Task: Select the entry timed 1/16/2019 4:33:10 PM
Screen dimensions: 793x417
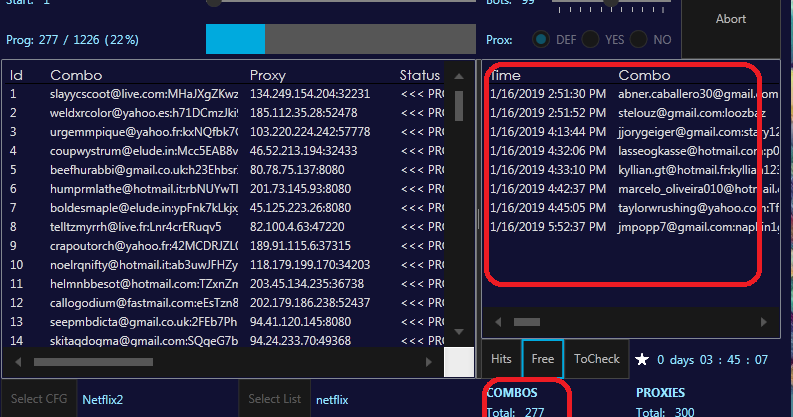Action: pyautogui.click(x=632, y=170)
